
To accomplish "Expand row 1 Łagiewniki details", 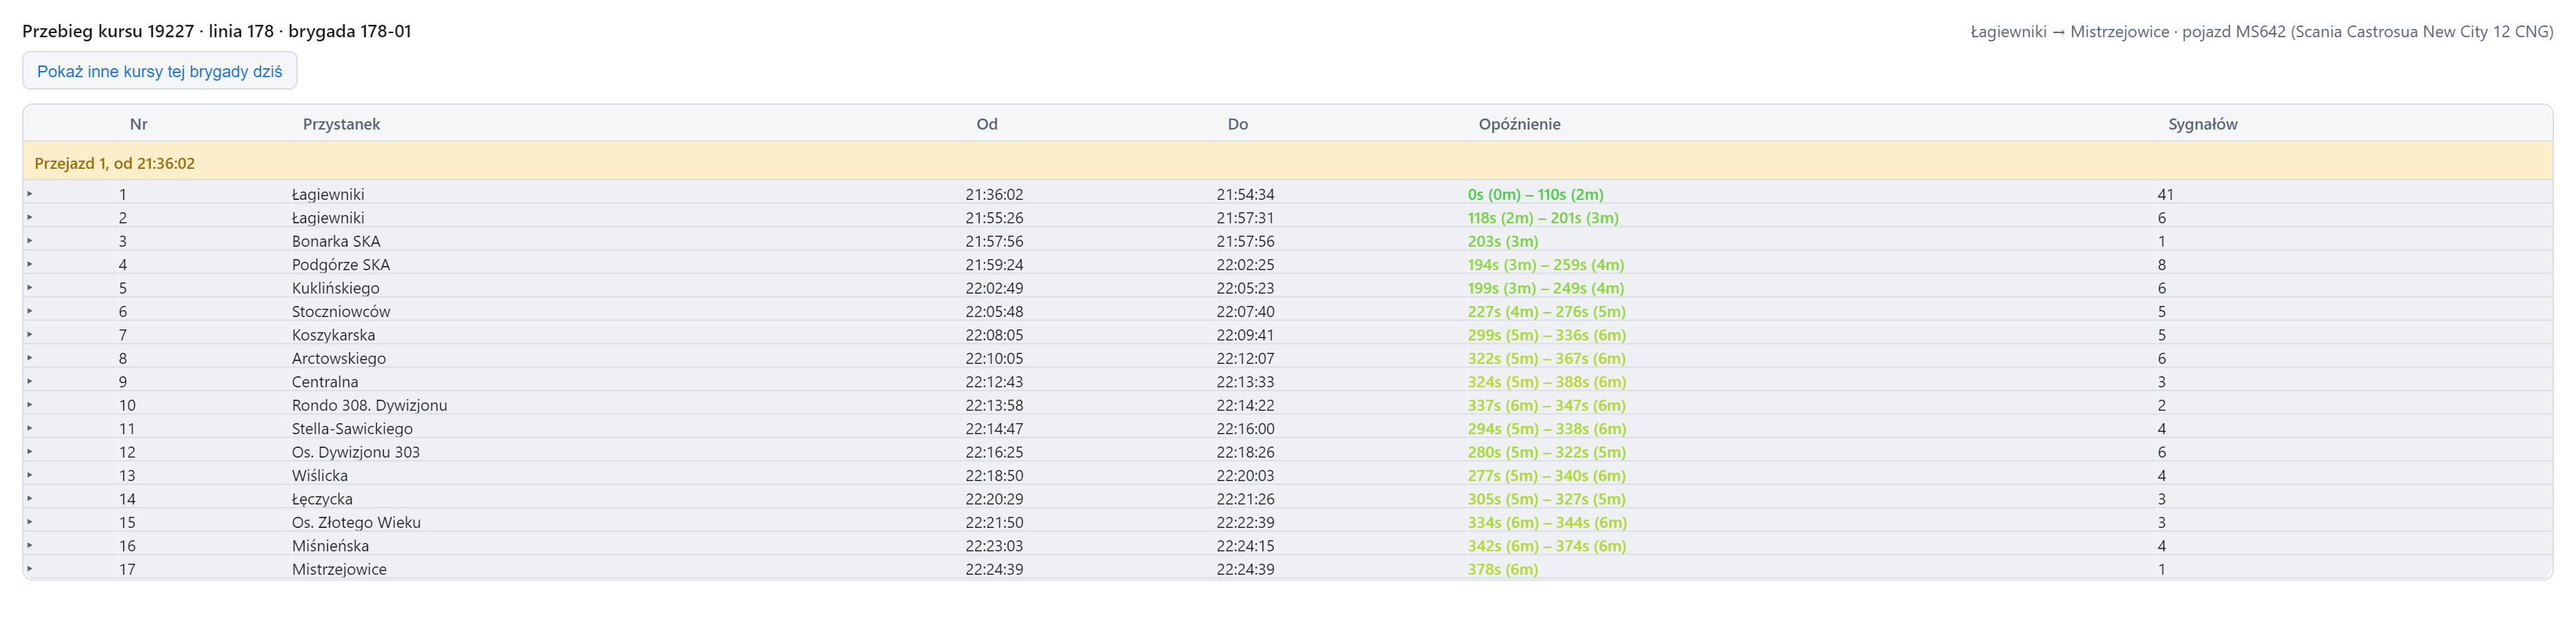I will (x=30, y=193).
